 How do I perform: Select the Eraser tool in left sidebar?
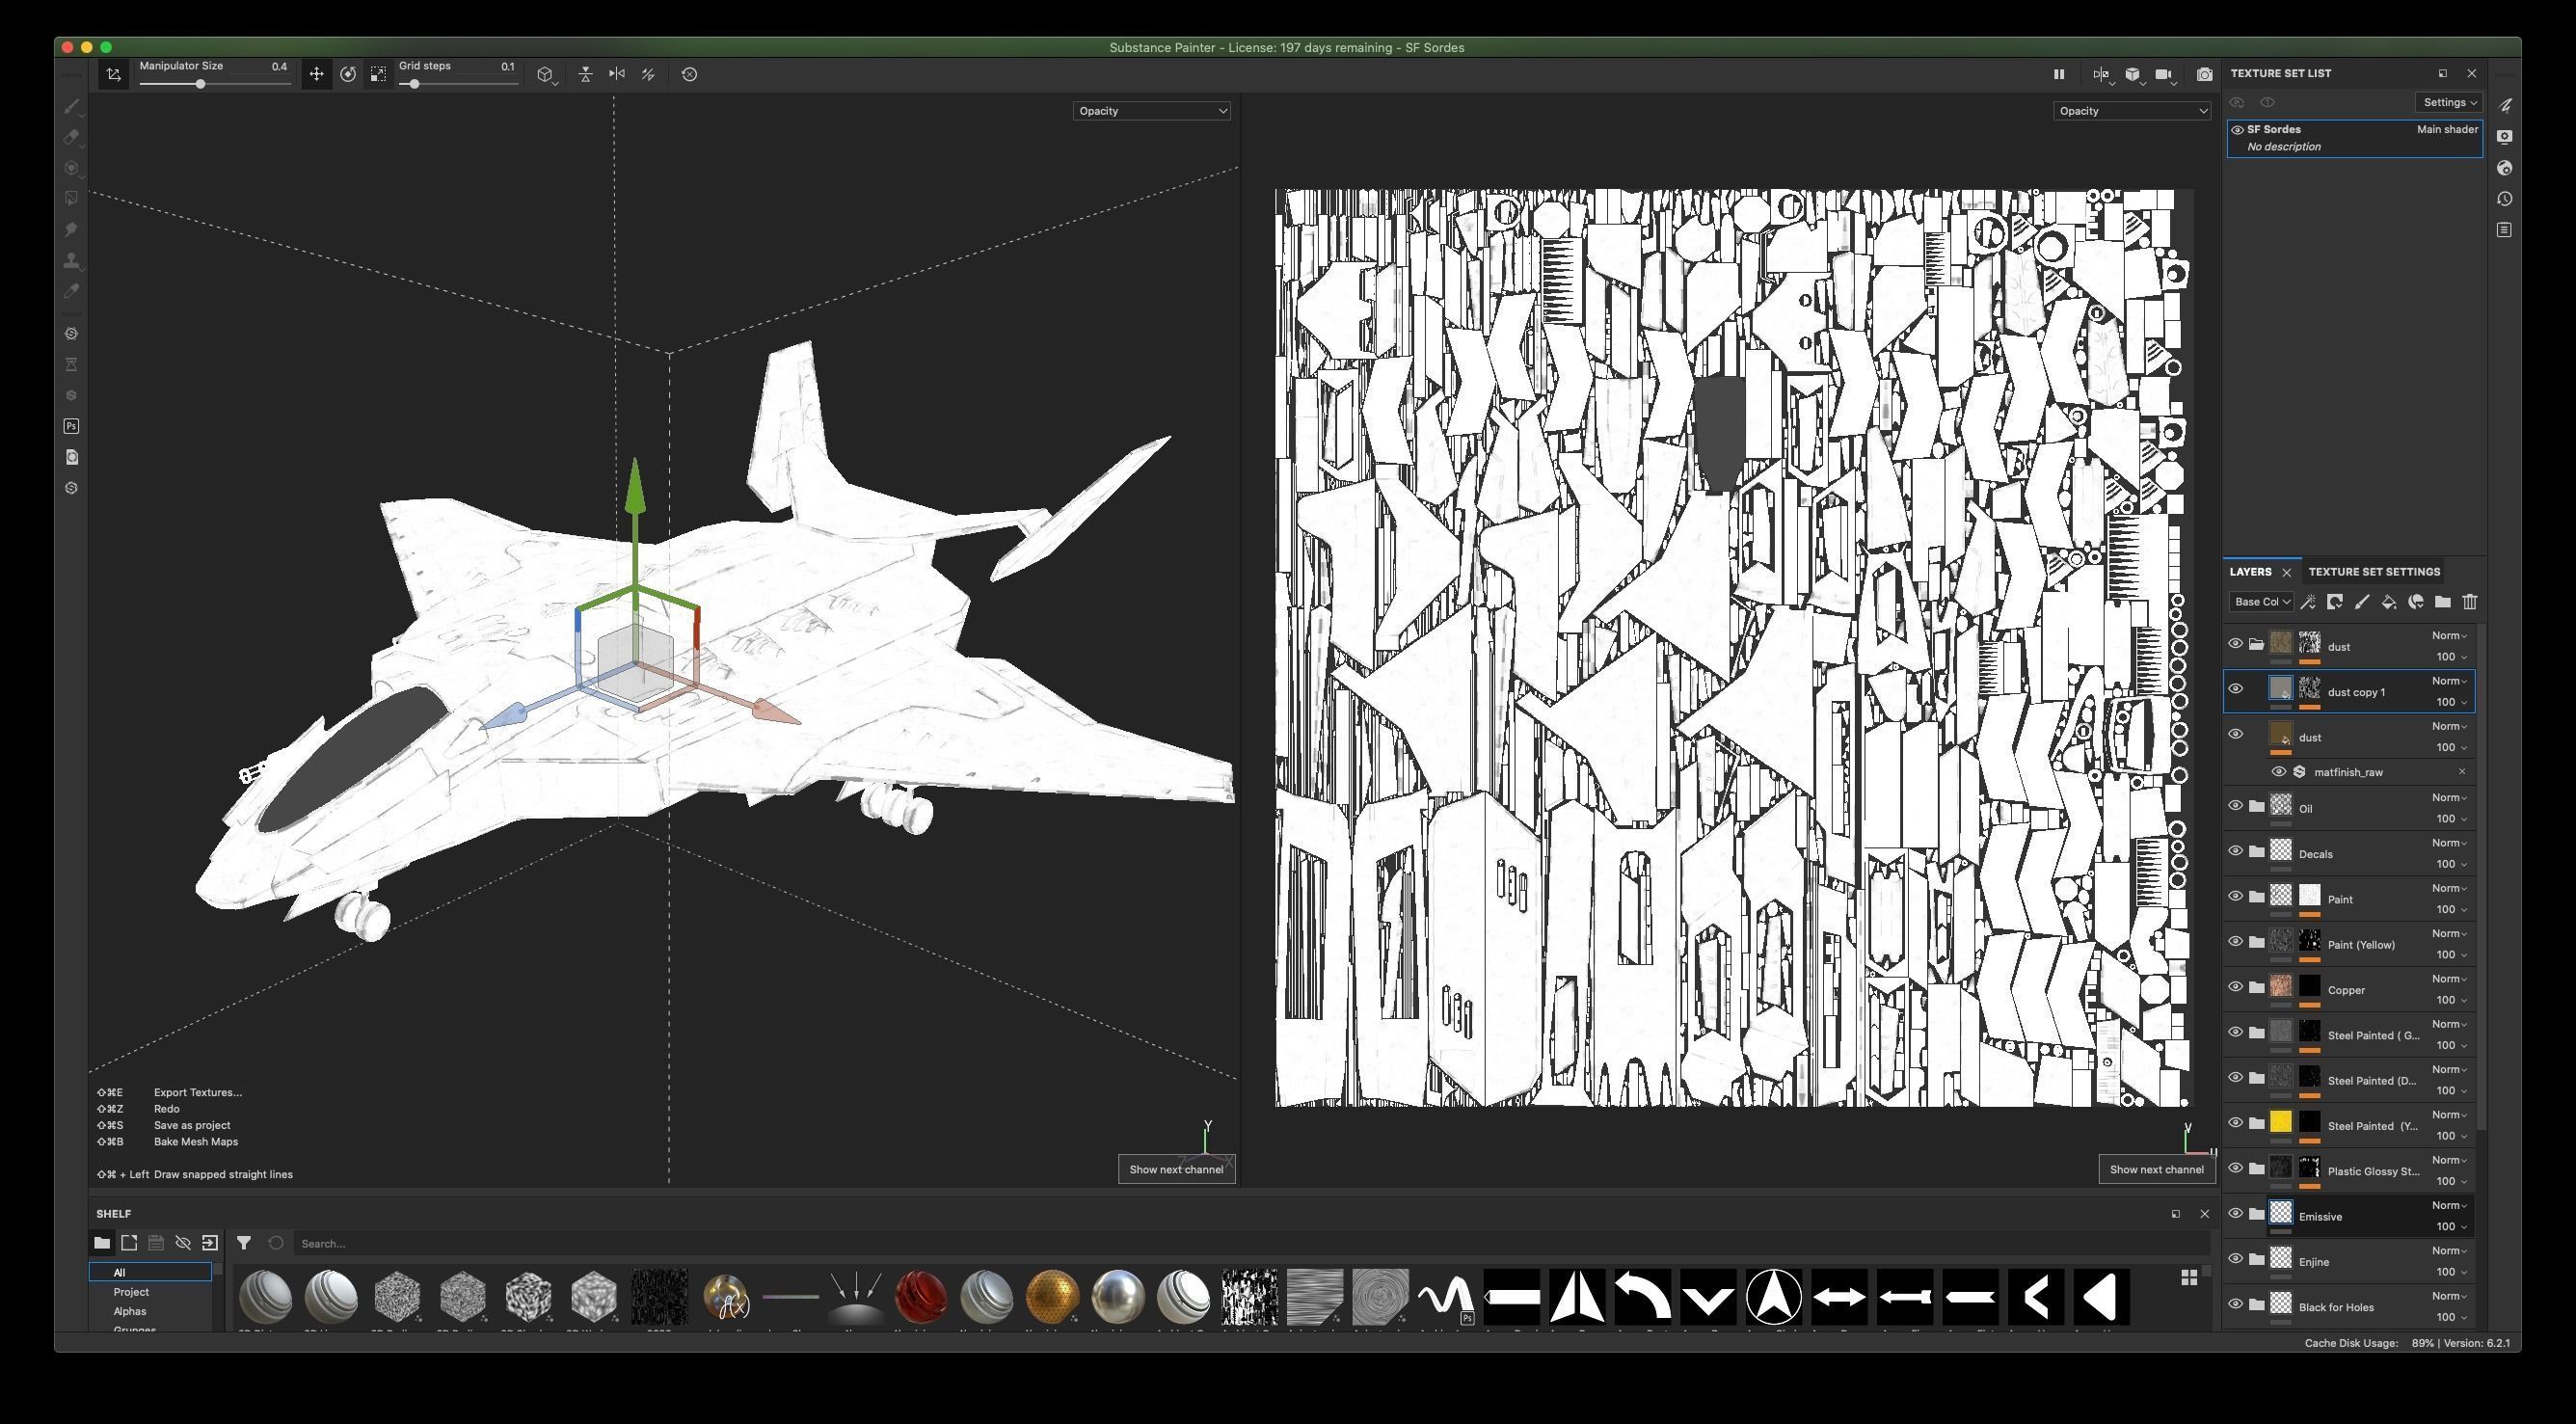point(71,137)
